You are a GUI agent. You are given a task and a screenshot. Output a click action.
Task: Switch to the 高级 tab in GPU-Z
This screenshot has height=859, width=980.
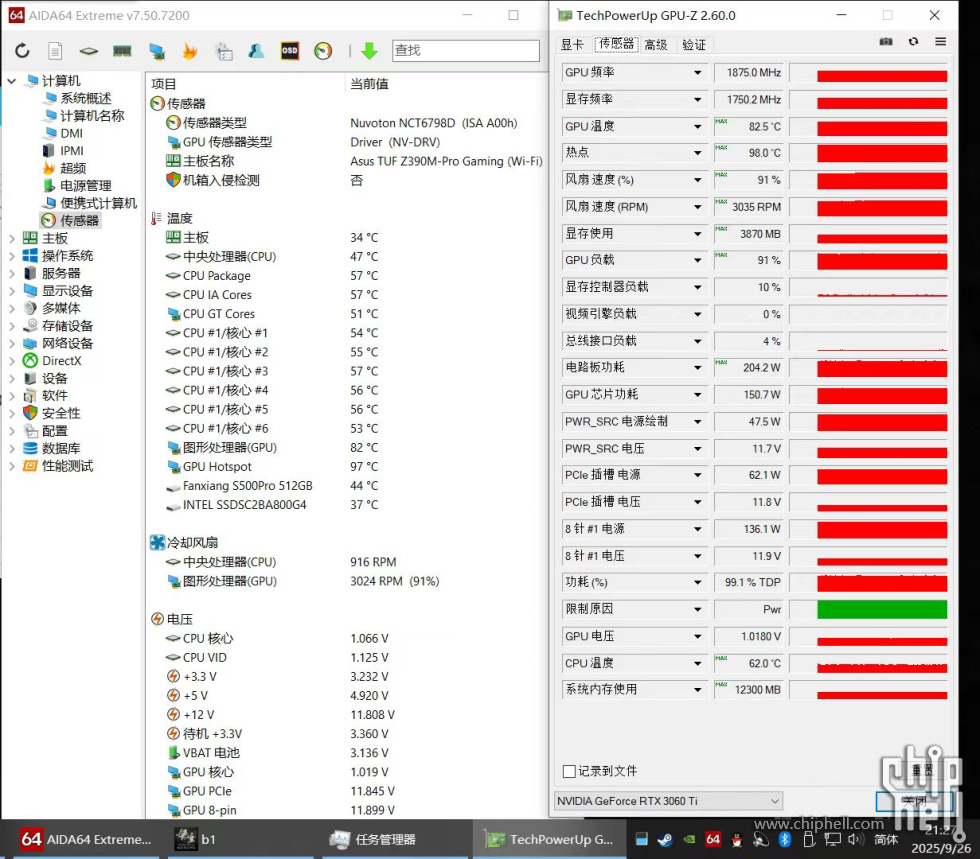click(656, 45)
